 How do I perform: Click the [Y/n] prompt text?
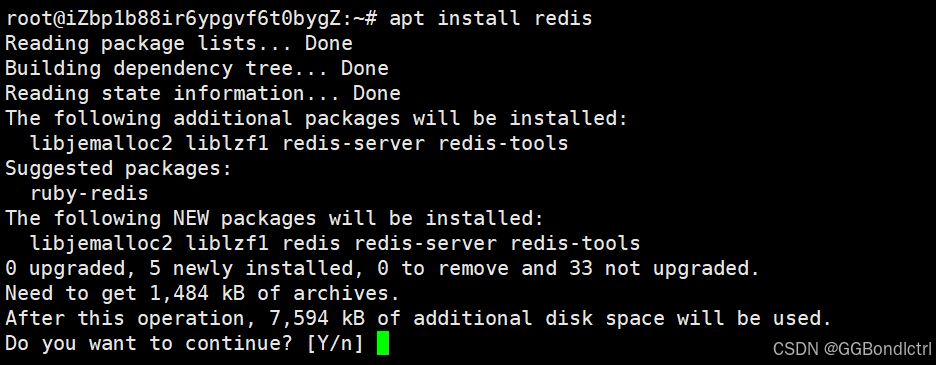(x=335, y=343)
